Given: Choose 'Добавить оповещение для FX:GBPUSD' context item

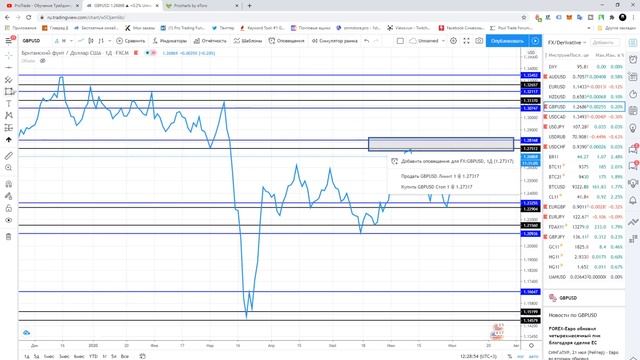Looking at the screenshot, I should click(453, 161).
